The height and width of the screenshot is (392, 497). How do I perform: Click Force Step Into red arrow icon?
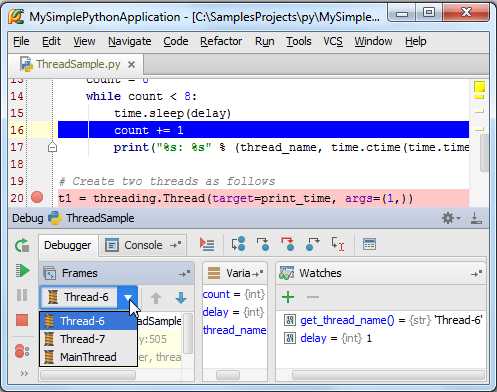288,244
